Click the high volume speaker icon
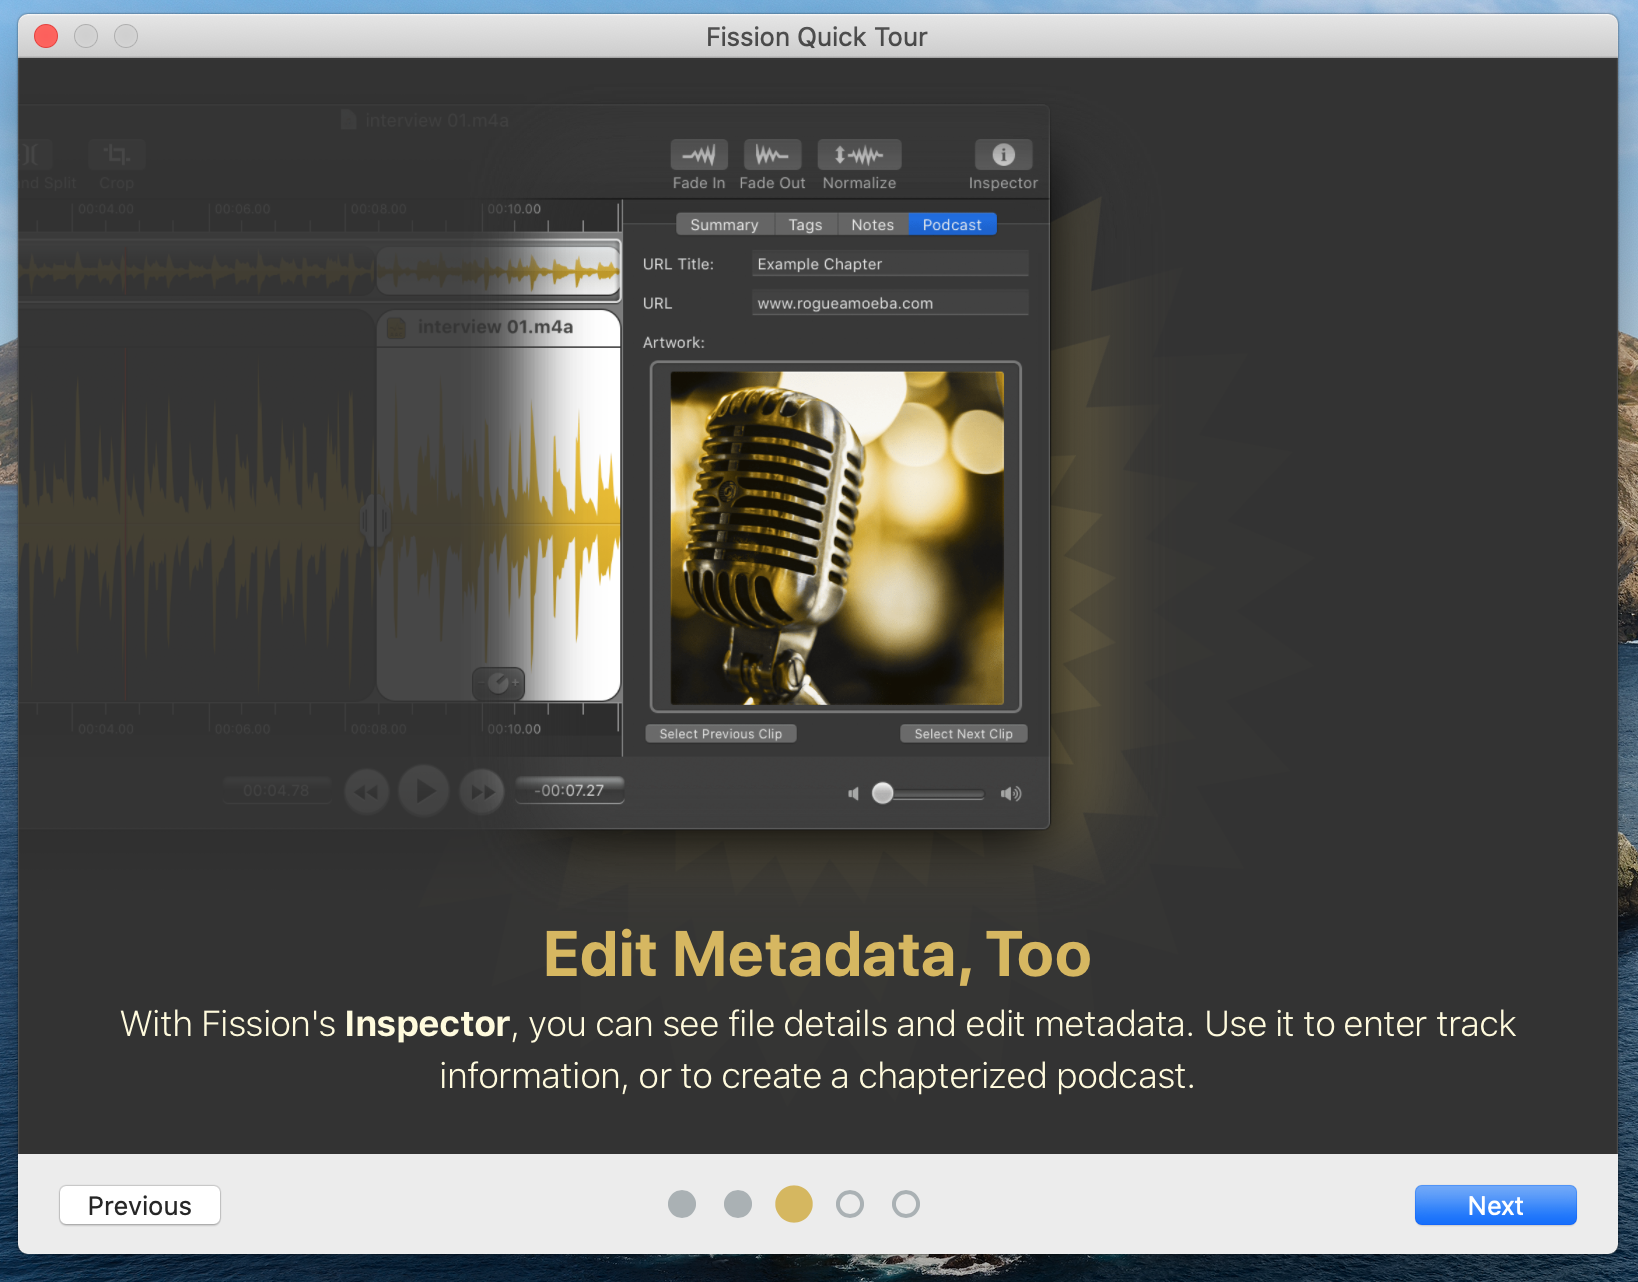 [x=1011, y=794]
